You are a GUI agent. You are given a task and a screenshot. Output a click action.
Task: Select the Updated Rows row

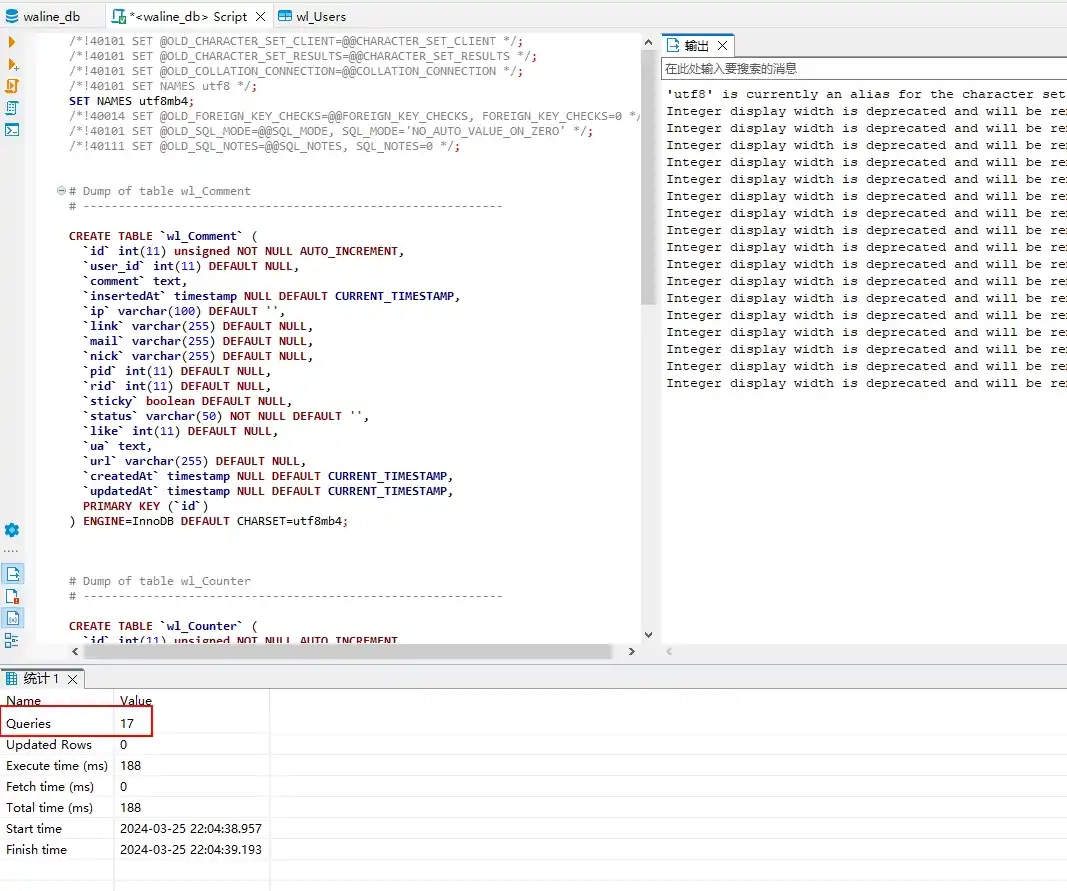coord(135,745)
